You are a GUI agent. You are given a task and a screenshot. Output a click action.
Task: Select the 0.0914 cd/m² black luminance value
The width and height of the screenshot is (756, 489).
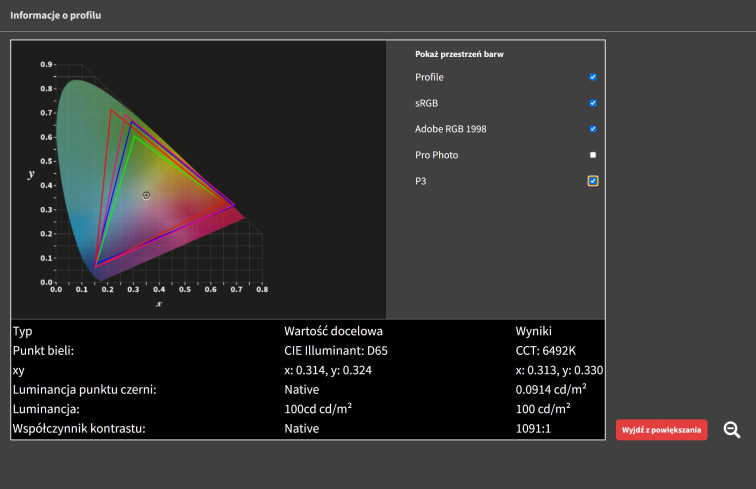coord(551,390)
